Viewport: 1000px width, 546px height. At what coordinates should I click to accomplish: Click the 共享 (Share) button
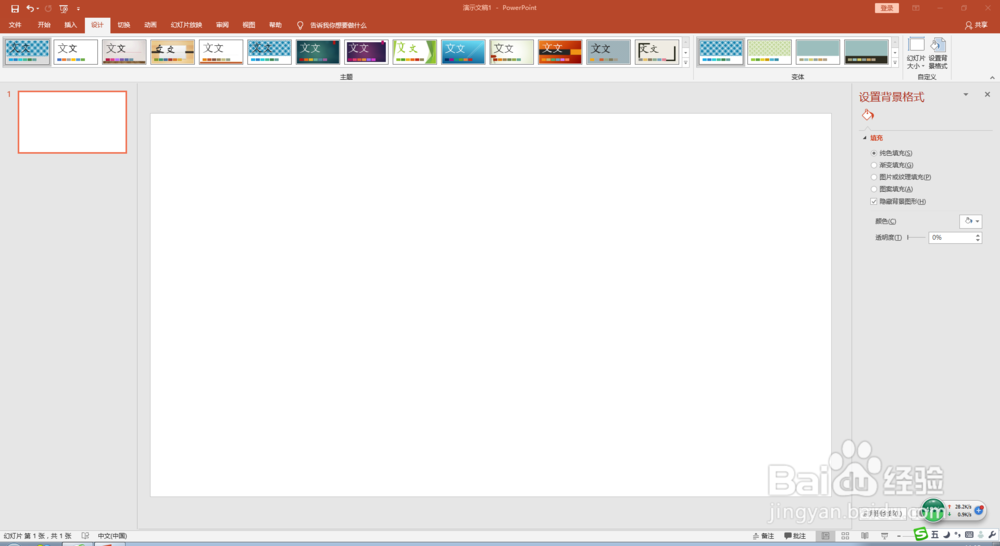pyautogui.click(x=976, y=25)
